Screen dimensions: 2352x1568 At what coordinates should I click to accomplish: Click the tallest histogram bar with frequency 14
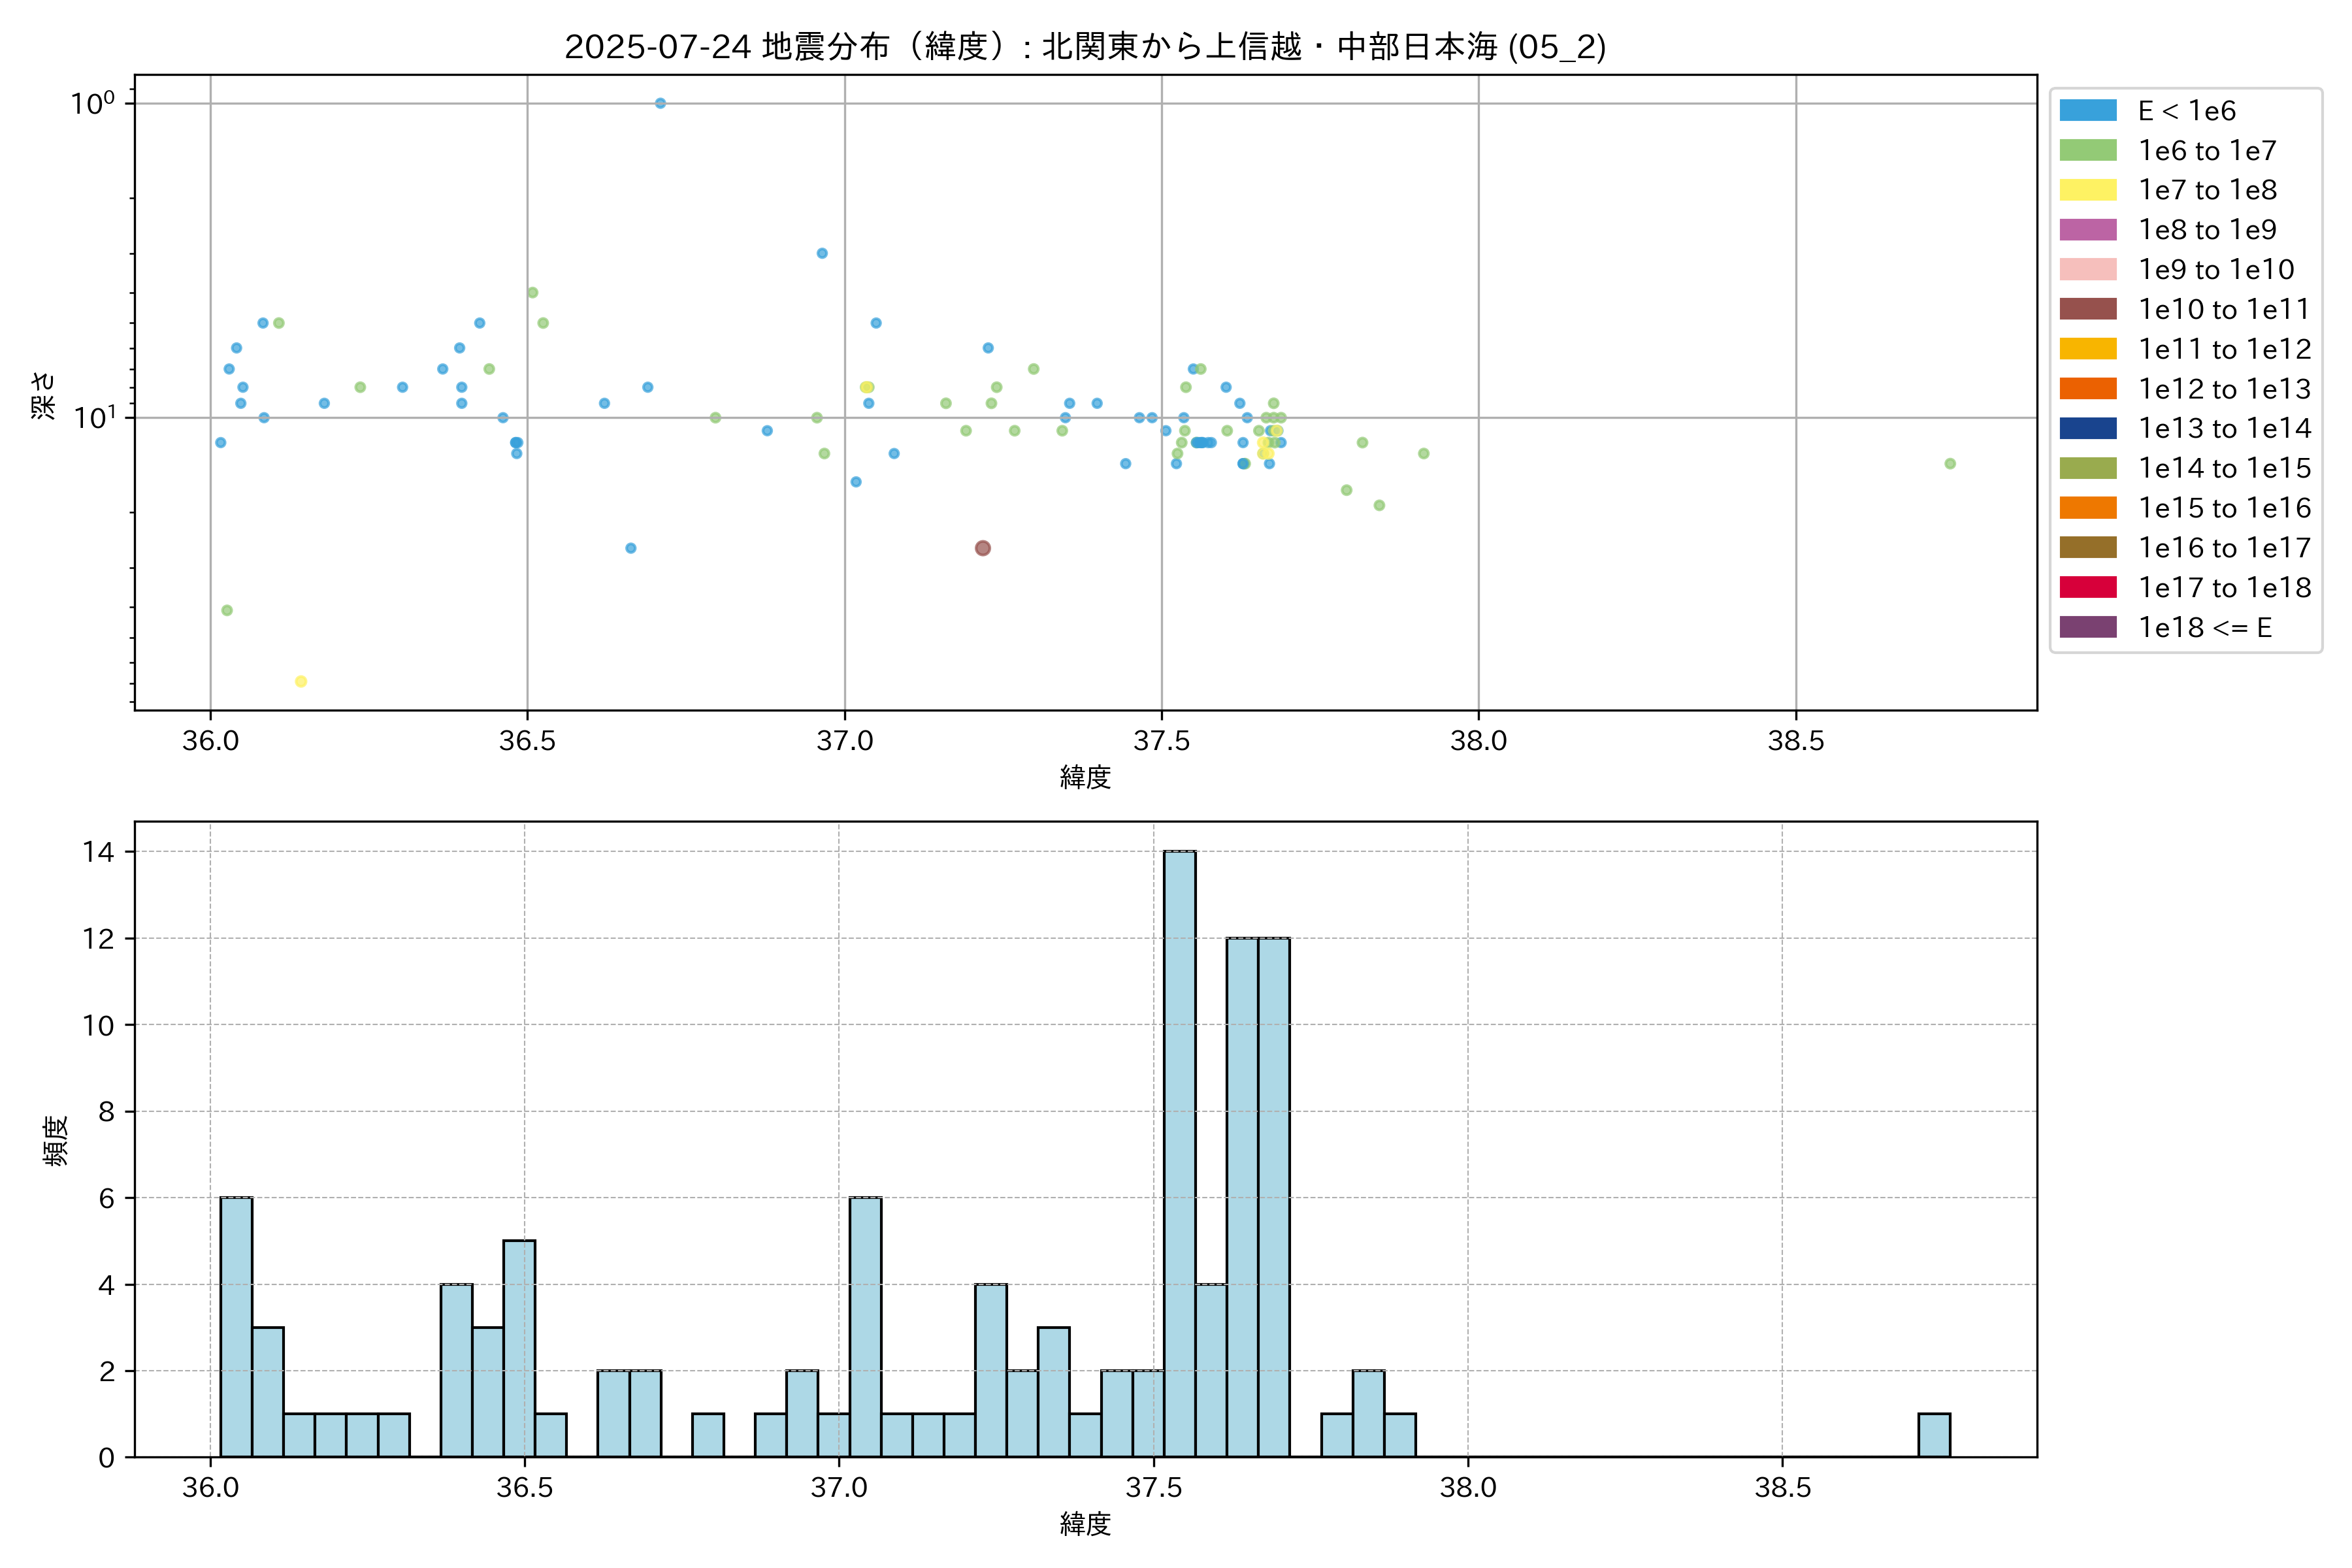1179,1154
